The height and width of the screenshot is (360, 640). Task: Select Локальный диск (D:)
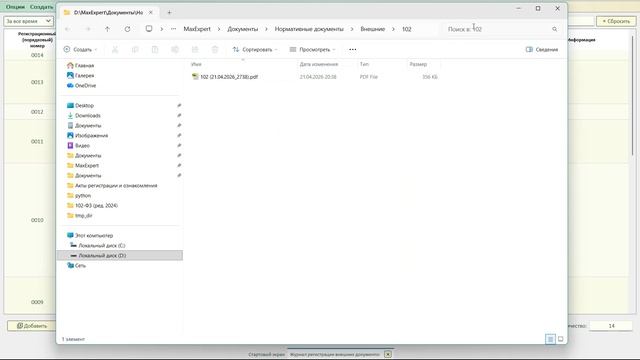coord(102,256)
